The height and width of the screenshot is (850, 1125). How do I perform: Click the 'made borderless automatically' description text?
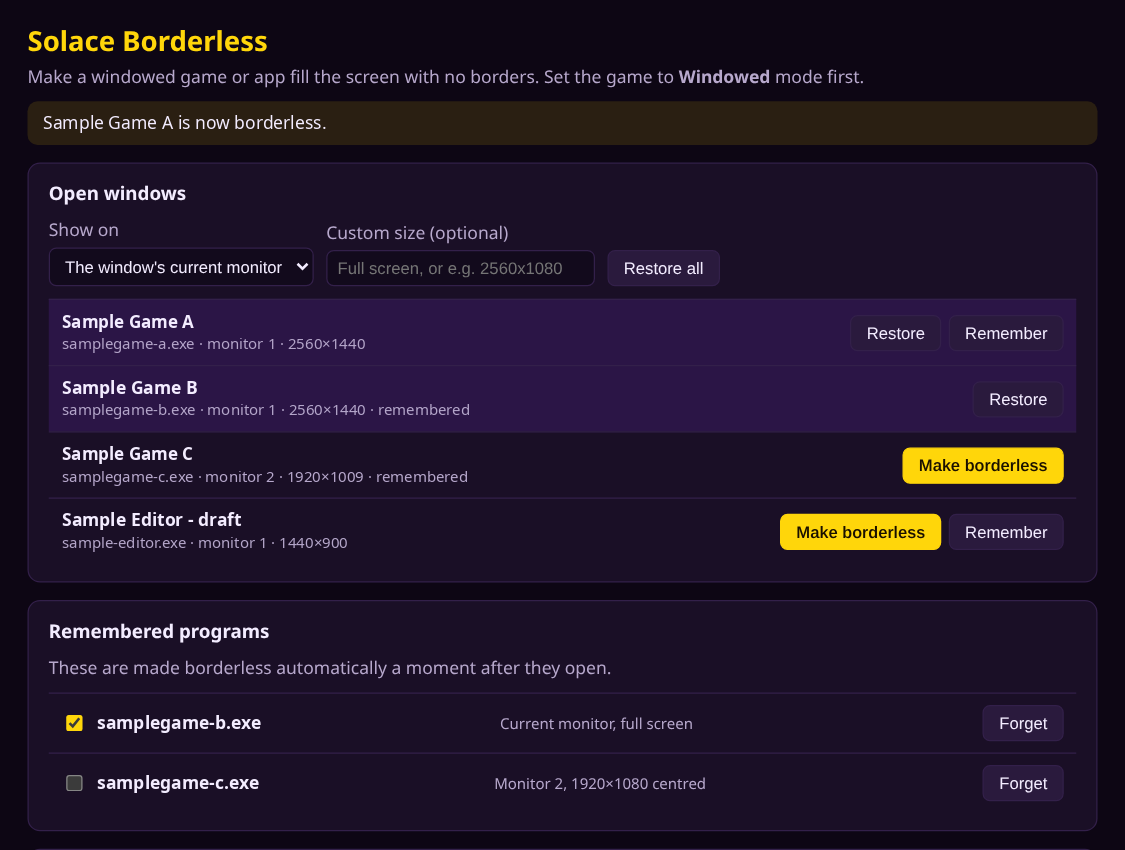(x=330, y=669)
